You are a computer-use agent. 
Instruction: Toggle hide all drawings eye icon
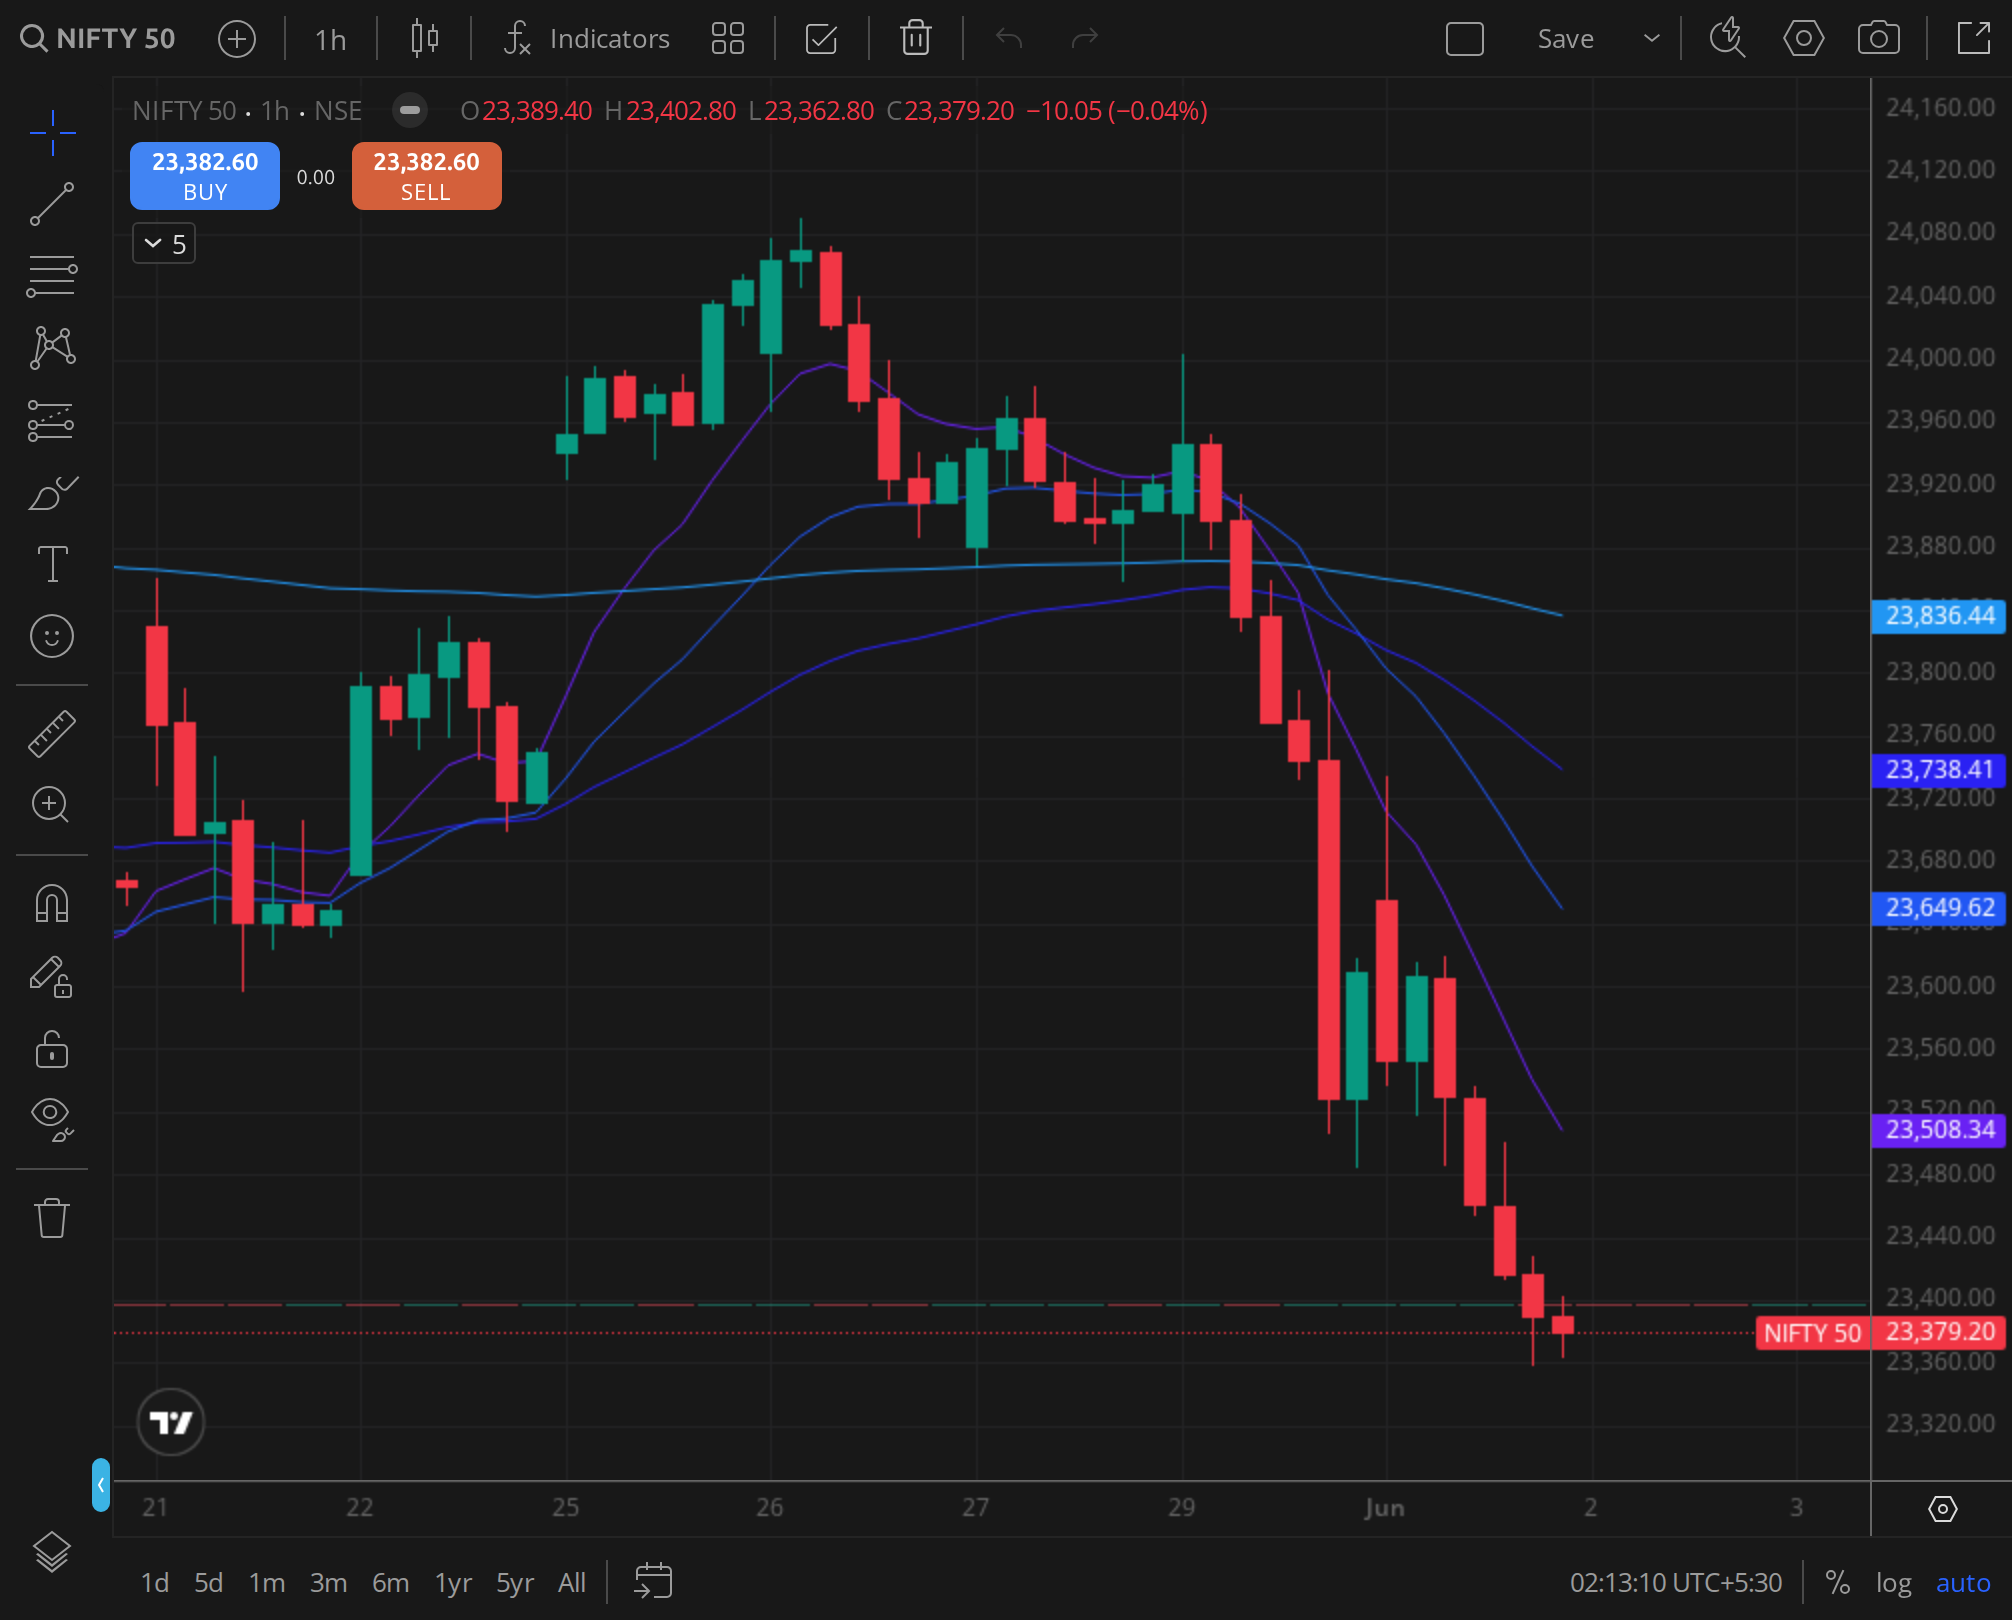[x=52, y=1118]
